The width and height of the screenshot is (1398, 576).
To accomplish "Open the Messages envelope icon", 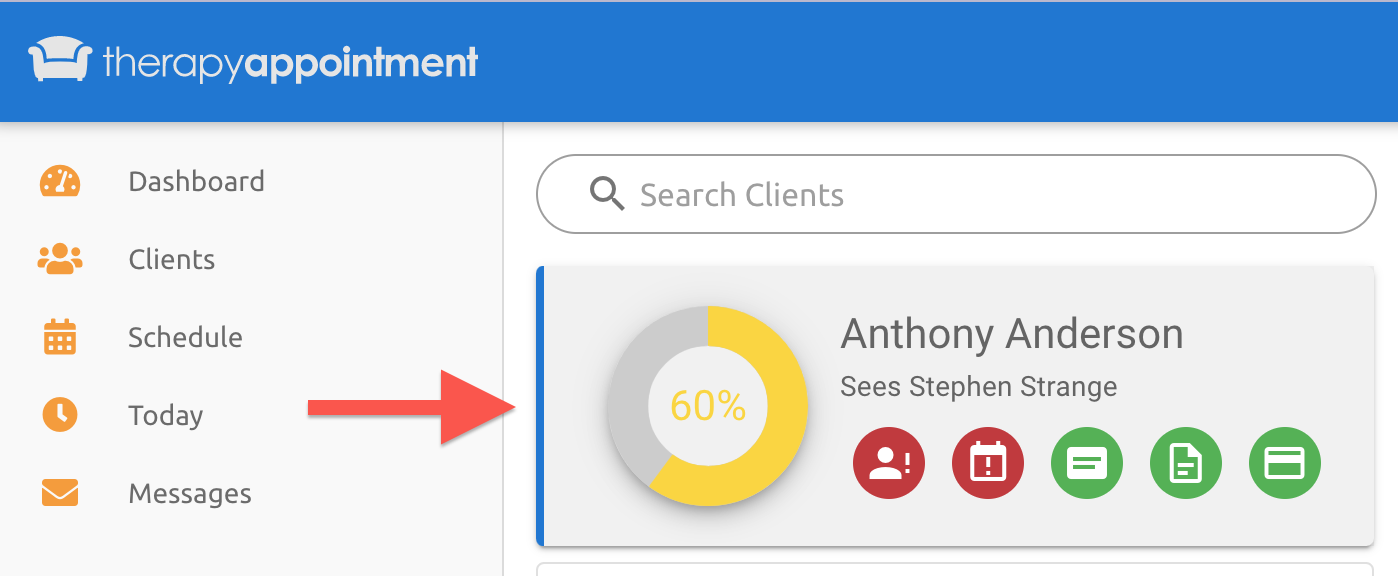I will click(x=60, y=493).
